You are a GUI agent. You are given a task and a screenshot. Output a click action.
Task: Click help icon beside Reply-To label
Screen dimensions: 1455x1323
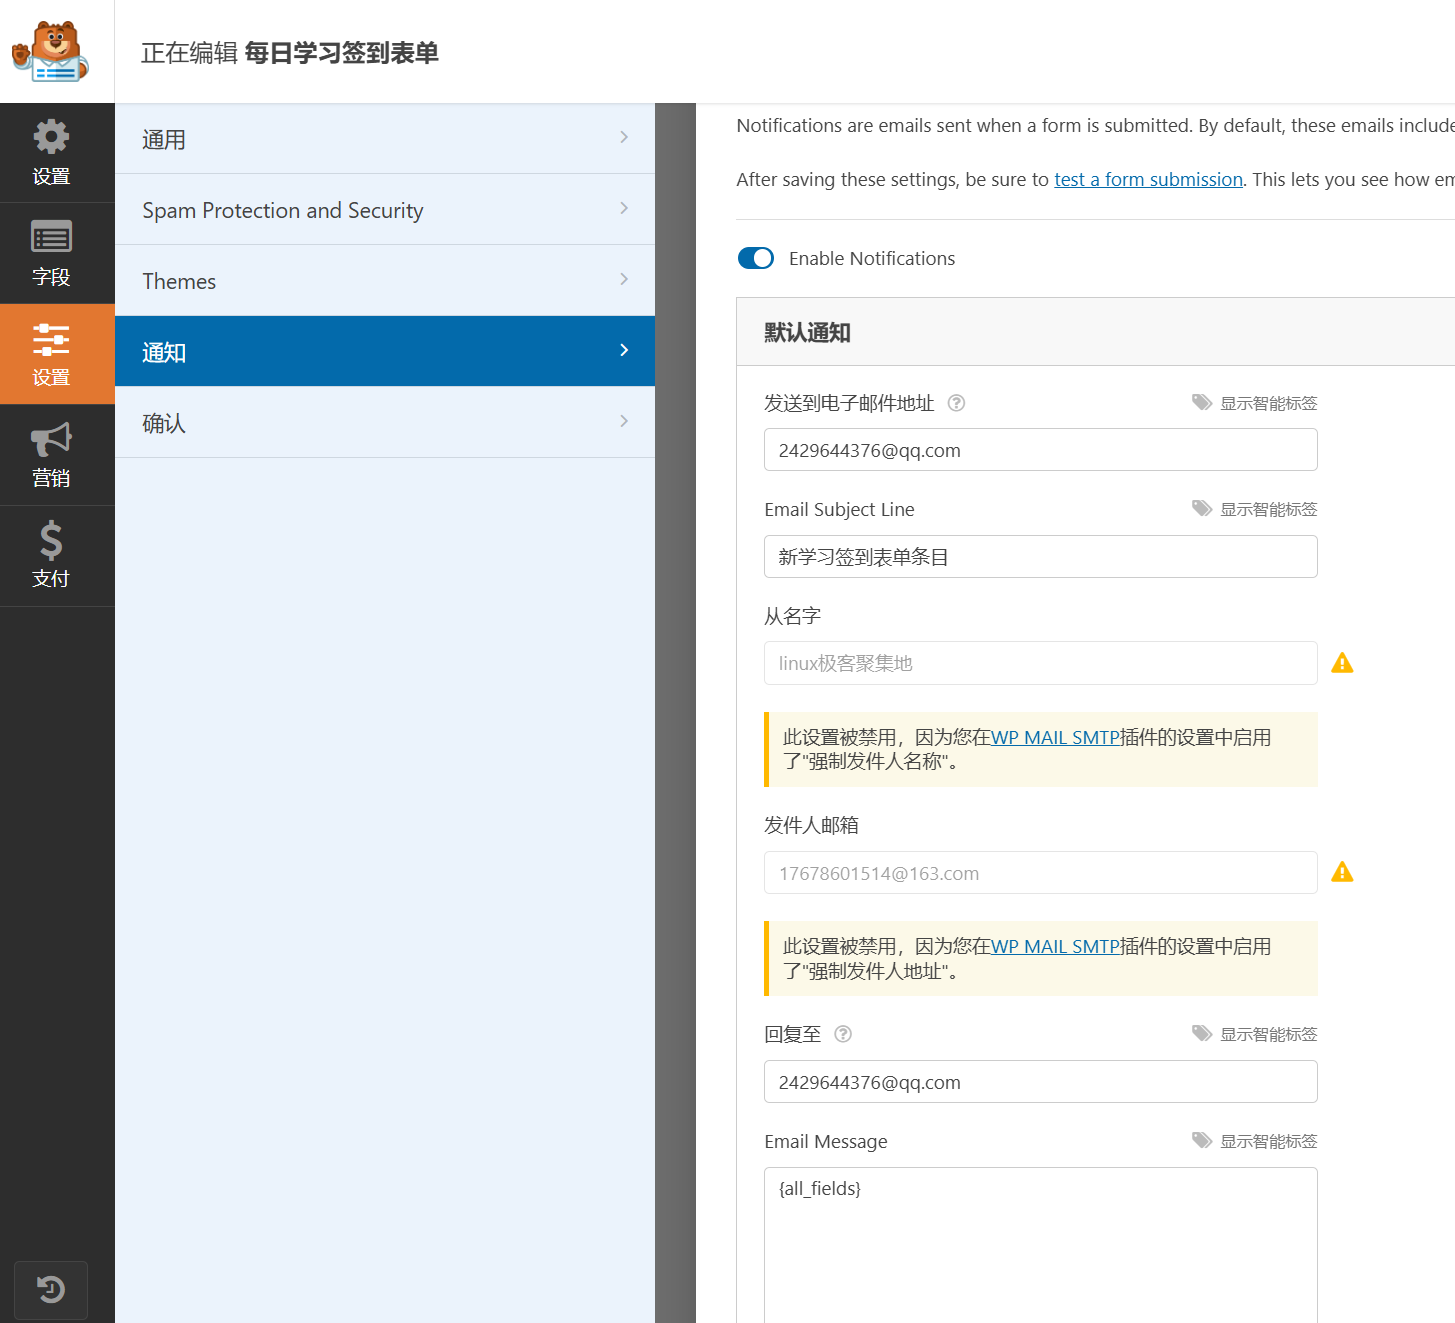coord(843,1034)
